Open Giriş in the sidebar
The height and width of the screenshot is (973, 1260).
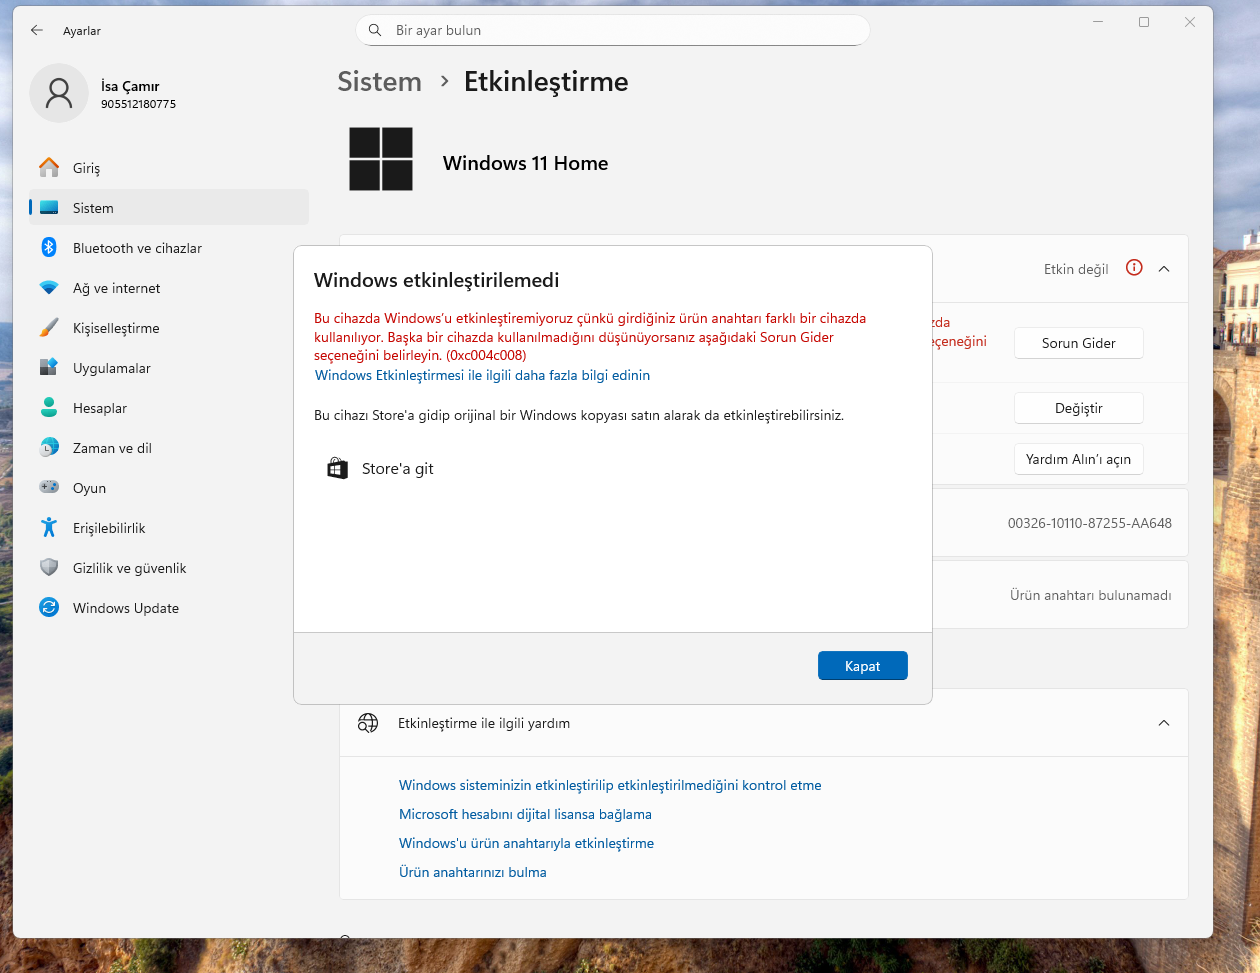pyautogui.click(x=169, y=168)
